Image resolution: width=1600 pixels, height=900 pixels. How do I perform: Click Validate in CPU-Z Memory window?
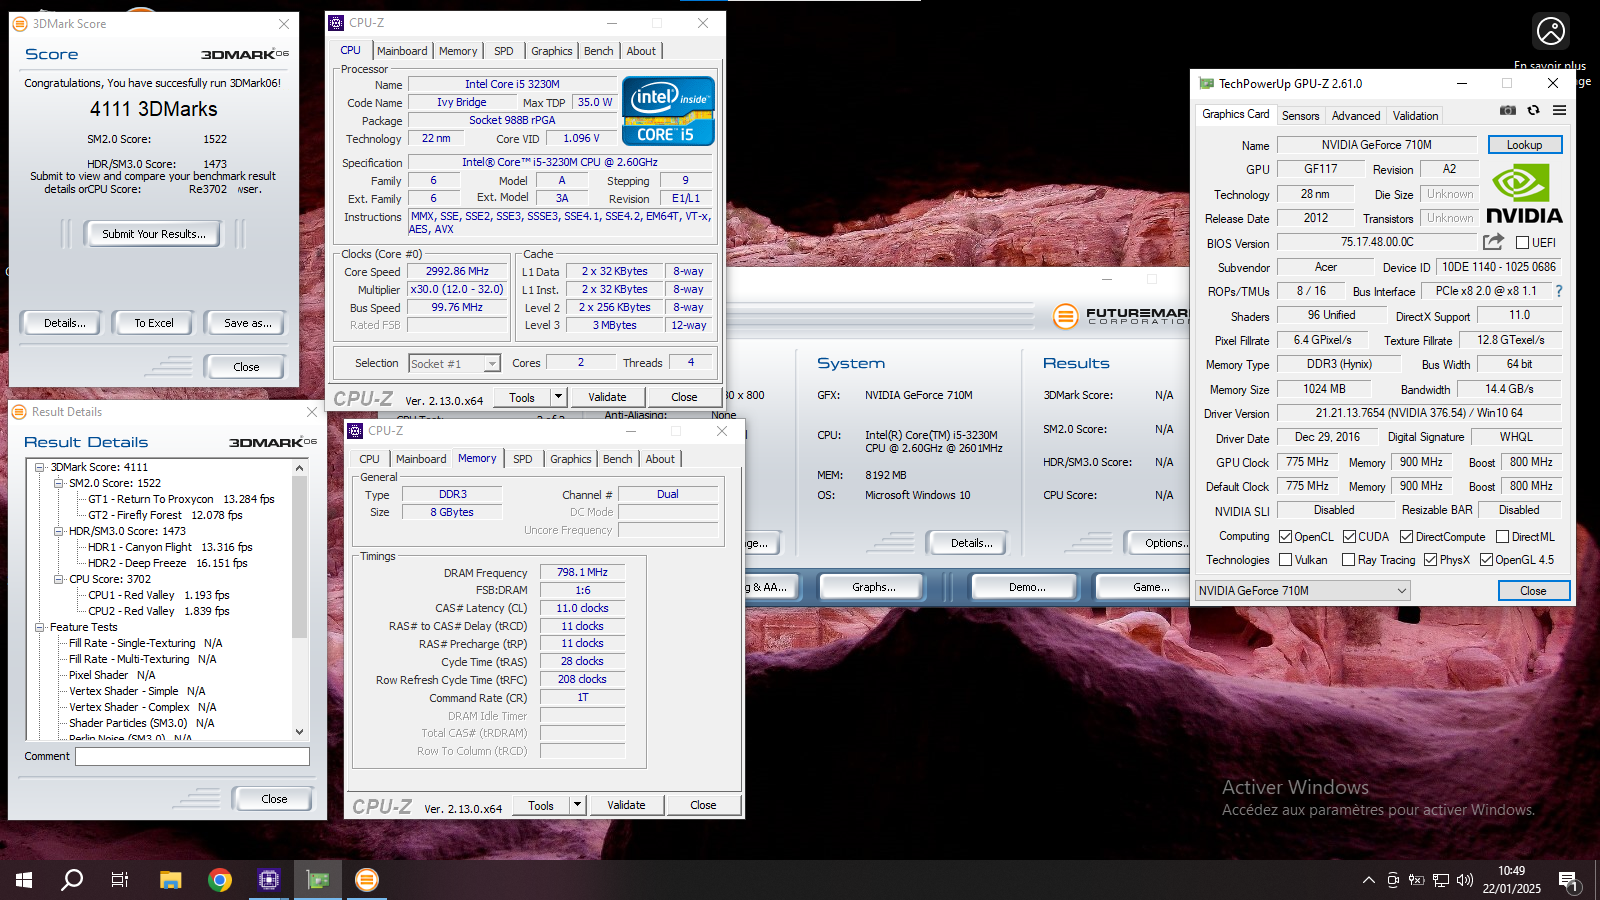626,805
